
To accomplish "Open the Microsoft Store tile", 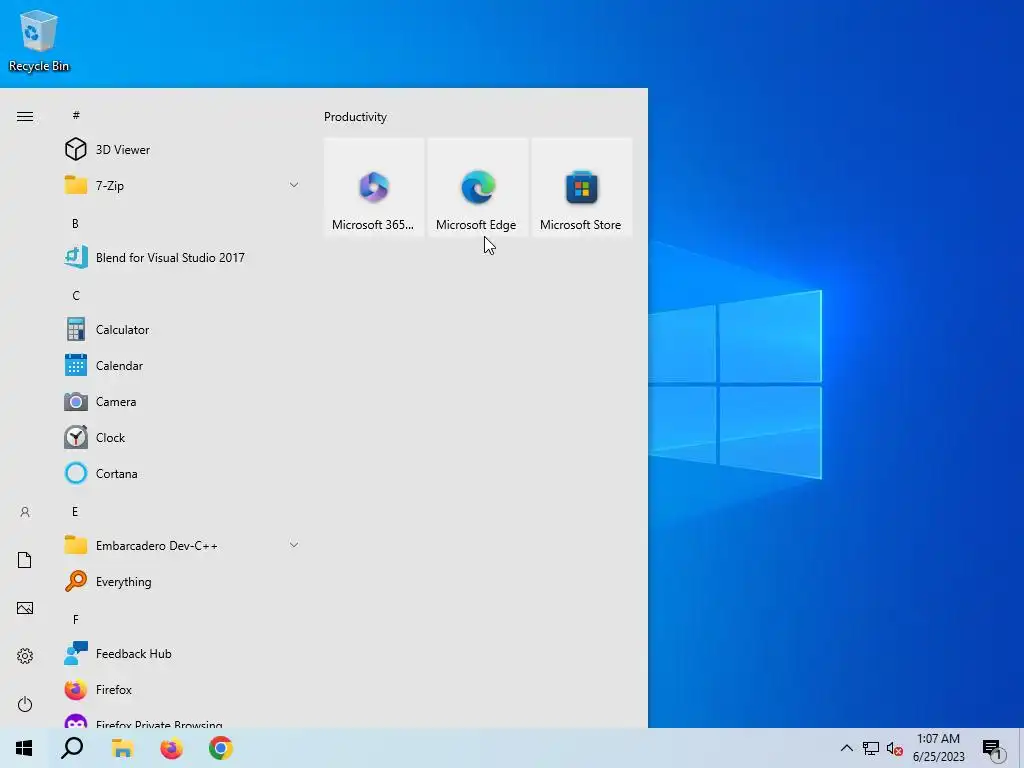I will [581, 187].
